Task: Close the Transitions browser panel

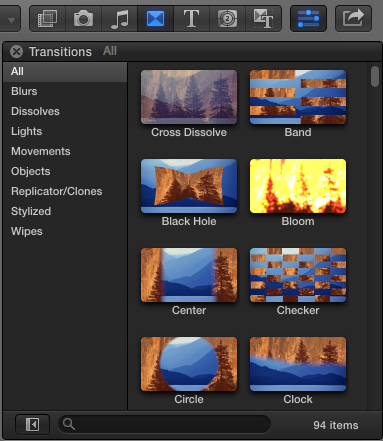Action: tap(16, 52)
